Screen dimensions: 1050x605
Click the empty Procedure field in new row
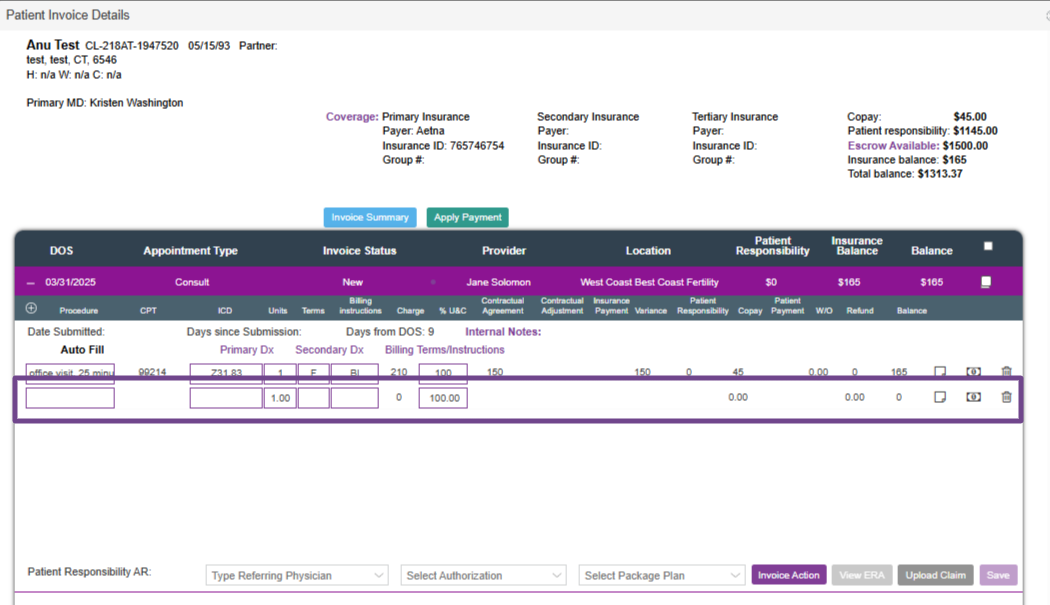pyautogui.click(x=70, y=398)
